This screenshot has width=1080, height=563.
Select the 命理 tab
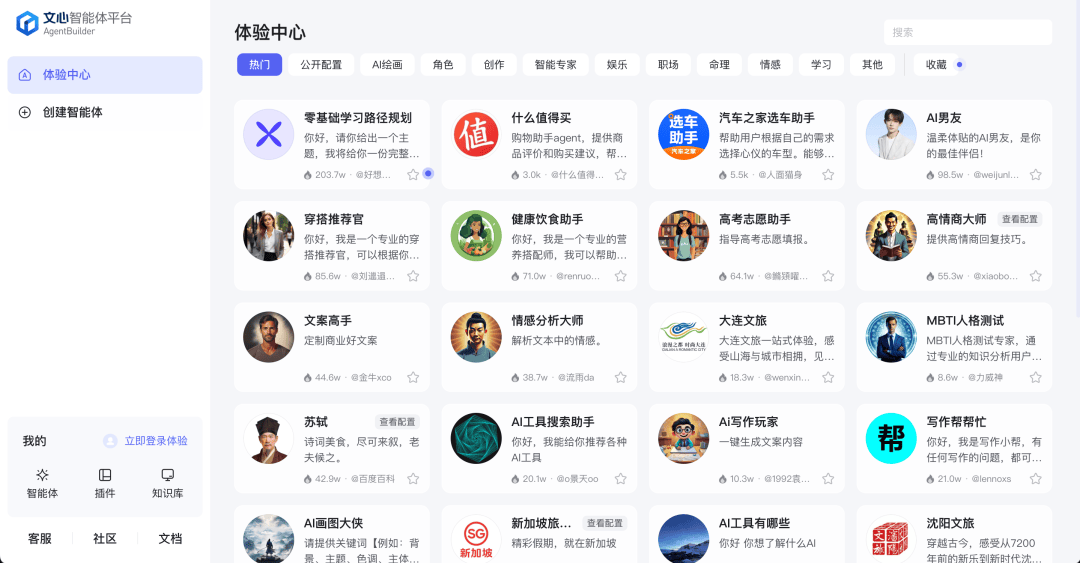click(x=719, y=64)
